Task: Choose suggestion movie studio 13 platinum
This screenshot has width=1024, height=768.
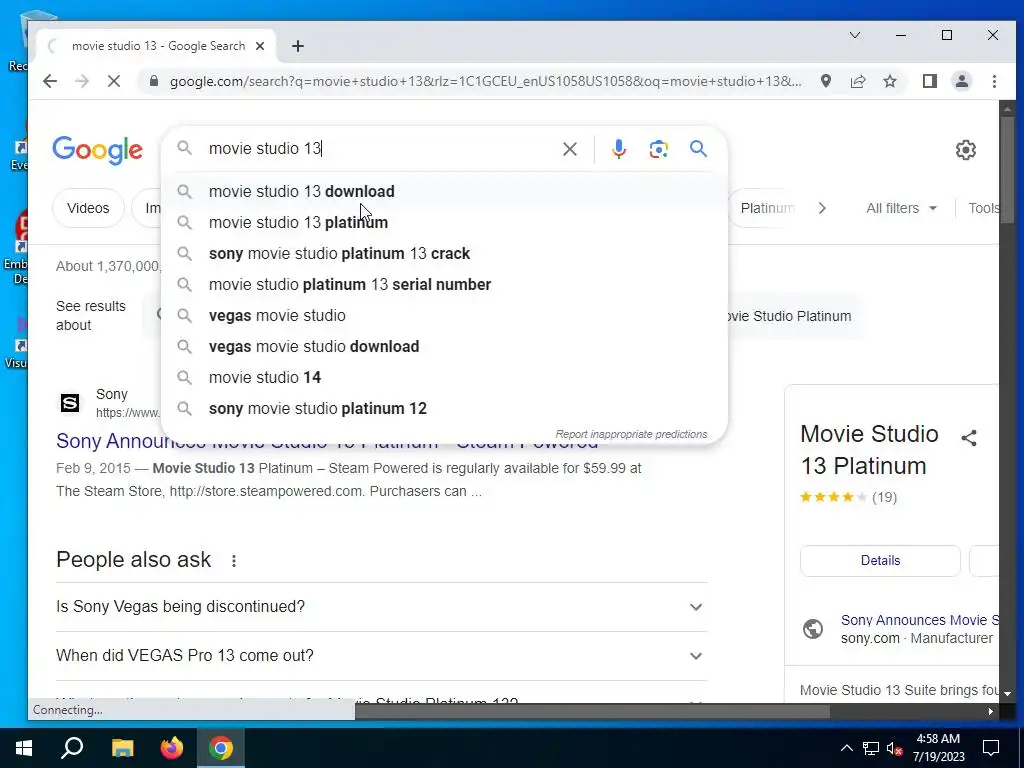Action: click(x=444, y=223)
